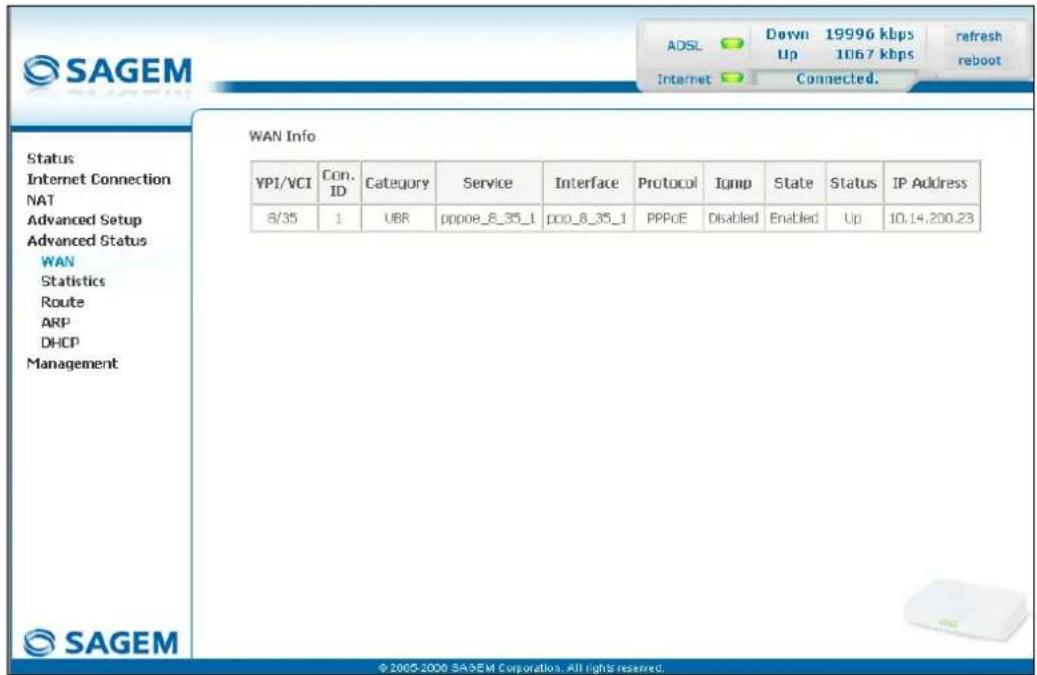Open Internet Connection menu
This screenshot has height=675, width=1037.
pyautogui.click(x=99, y=179)
